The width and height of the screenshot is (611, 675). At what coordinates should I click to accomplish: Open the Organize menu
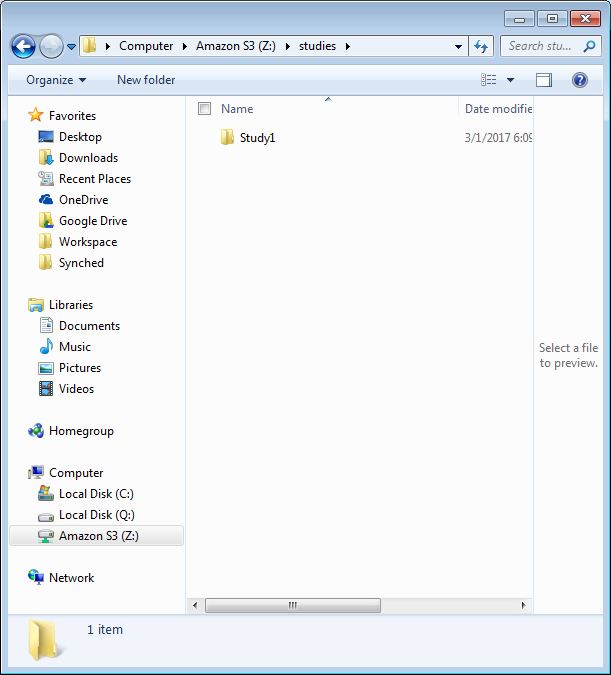[x=56, y=80]
